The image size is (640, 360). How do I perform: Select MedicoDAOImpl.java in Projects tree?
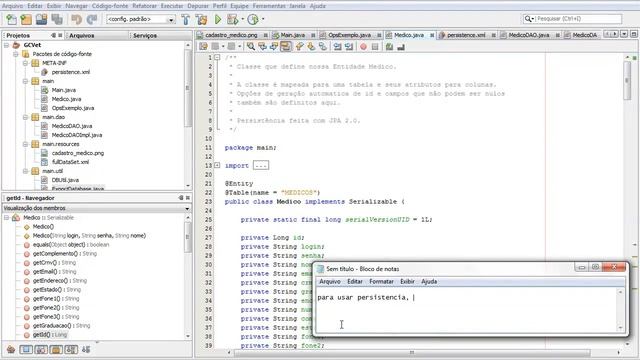click(x=77, y=135)
